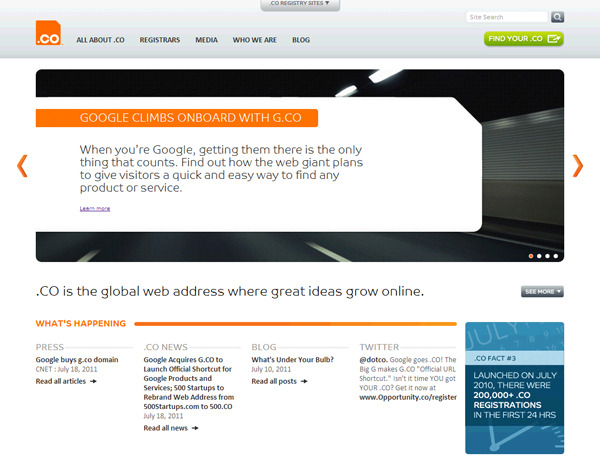Click the .CO Fact #3 banner
The width and height of the screenshot is (600, 469).
tap(515, 388)
